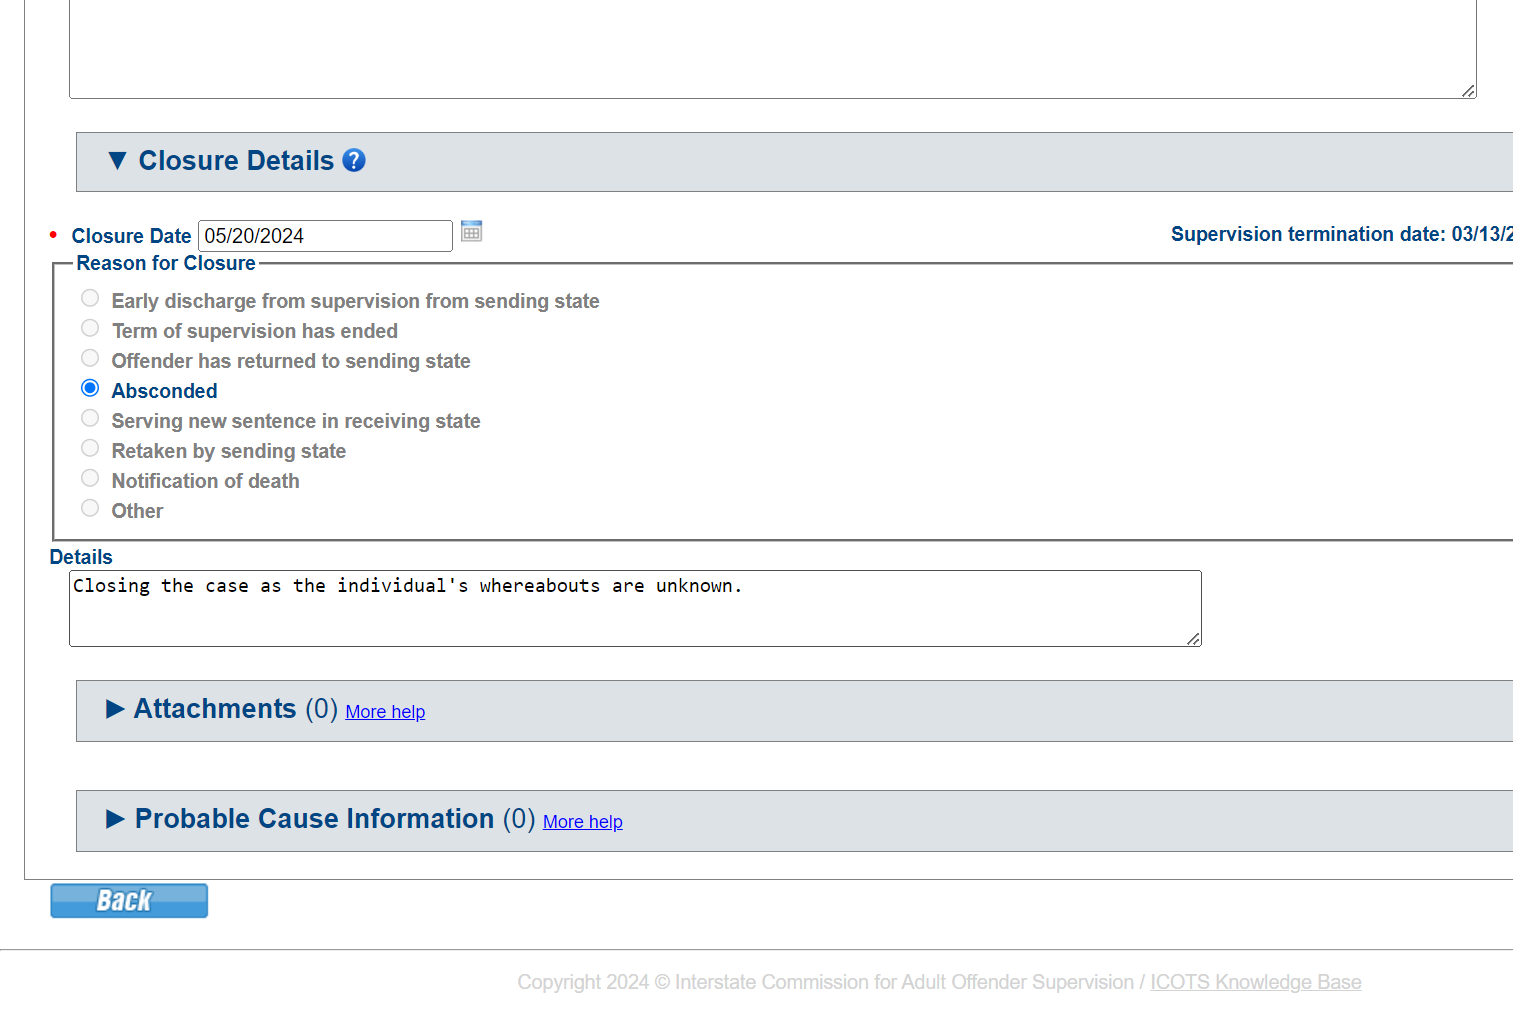Expand the Probable Cause Information triangle
The width and height of the screenshot is (1513, 1012).
115,819
